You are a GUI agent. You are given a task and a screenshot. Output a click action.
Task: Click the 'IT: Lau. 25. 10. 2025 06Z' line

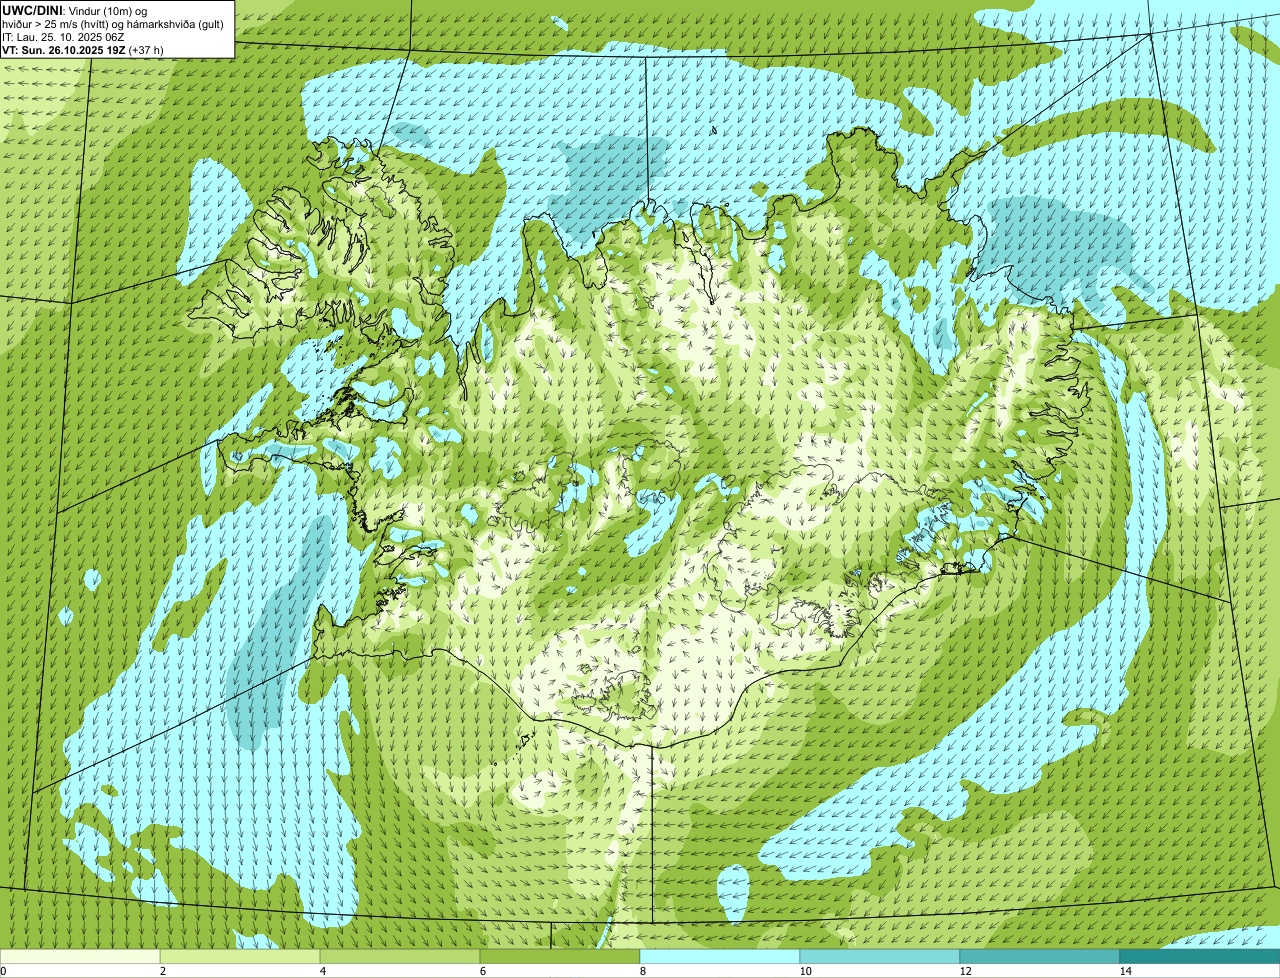point(63,37)
